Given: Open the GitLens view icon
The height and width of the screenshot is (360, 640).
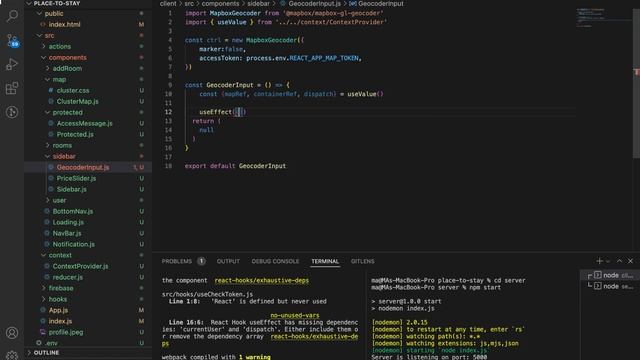Looking at the screenshot, I should pos(12,112).
